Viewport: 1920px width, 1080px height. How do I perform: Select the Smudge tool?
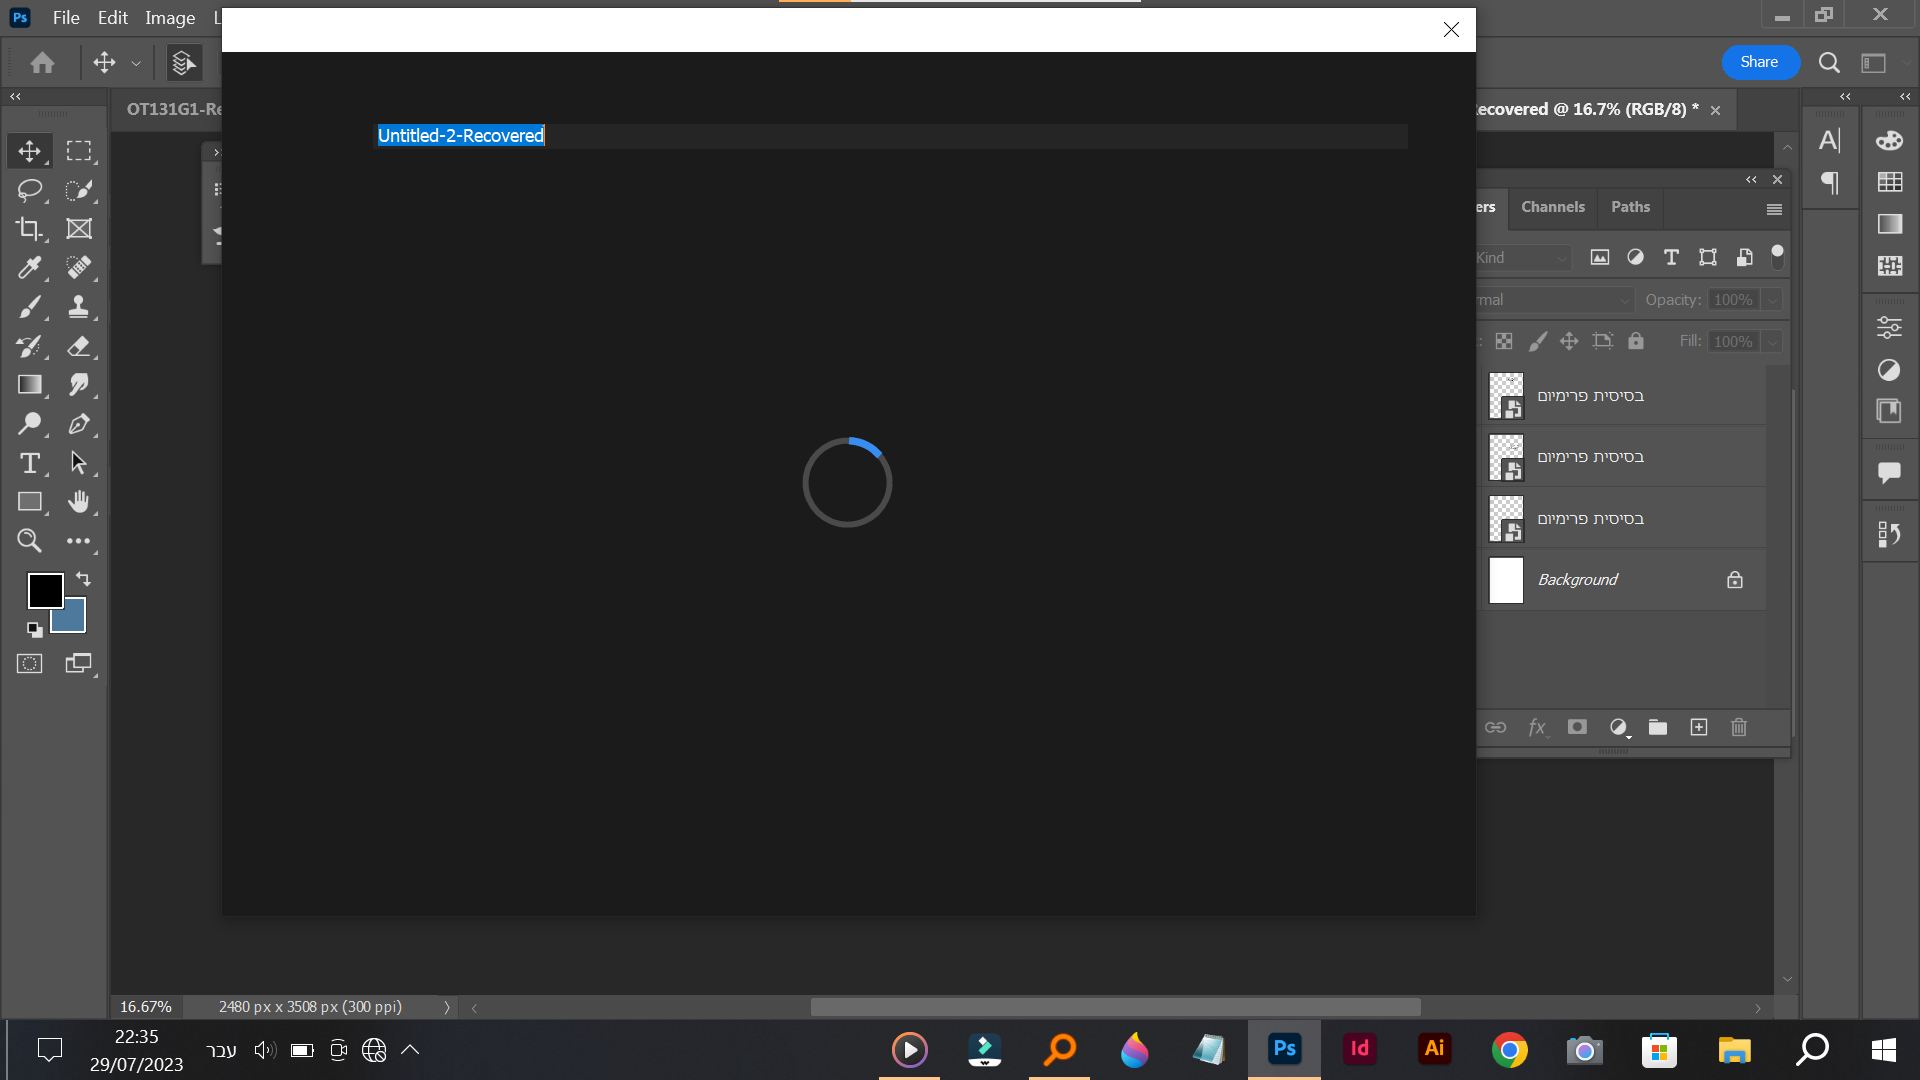click(x=79, y=385)
